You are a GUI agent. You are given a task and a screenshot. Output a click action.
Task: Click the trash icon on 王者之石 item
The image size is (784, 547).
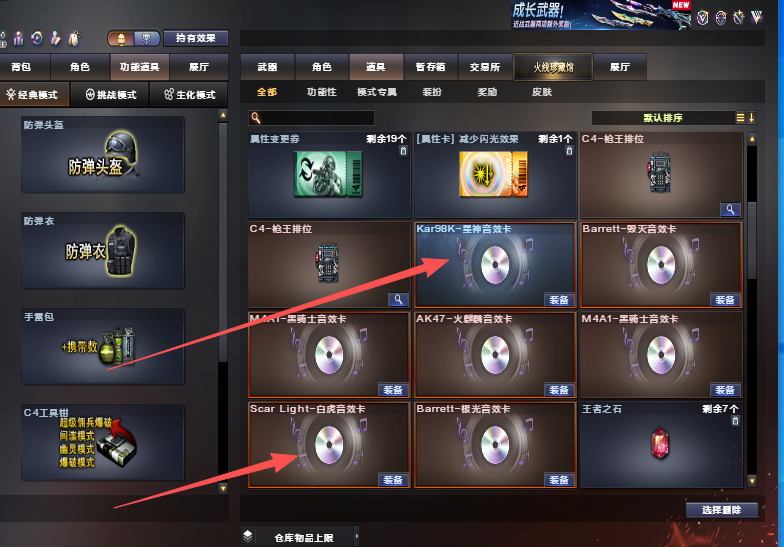735,421
